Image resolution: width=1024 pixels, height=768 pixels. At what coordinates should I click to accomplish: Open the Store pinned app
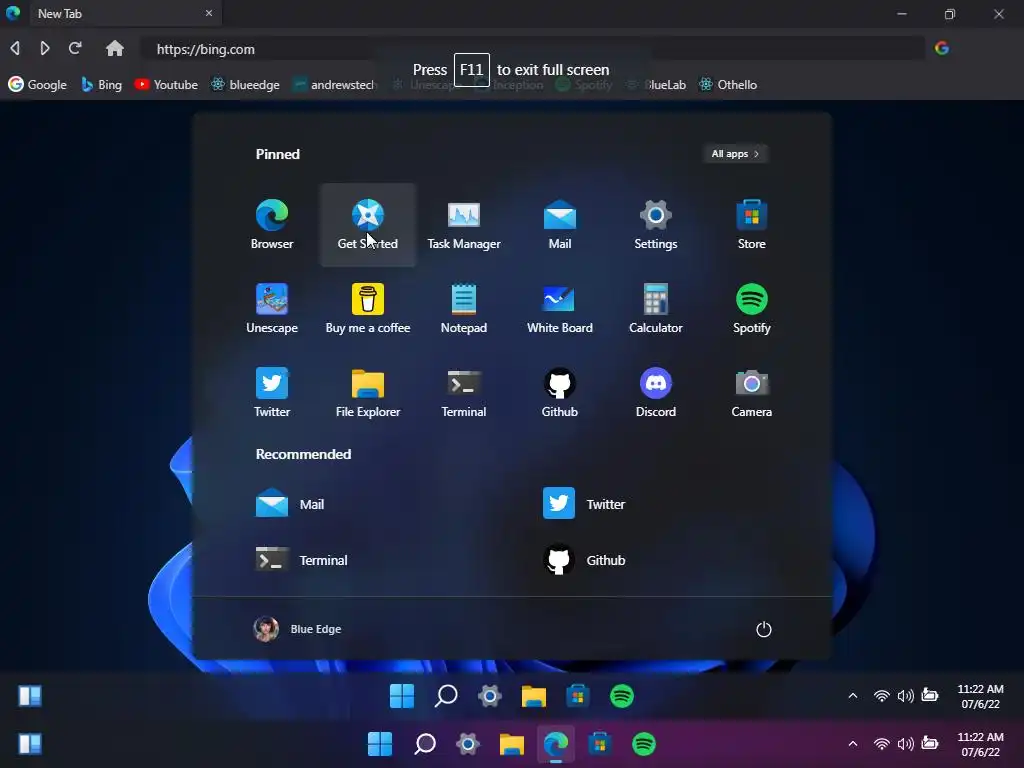coord(752,225)
